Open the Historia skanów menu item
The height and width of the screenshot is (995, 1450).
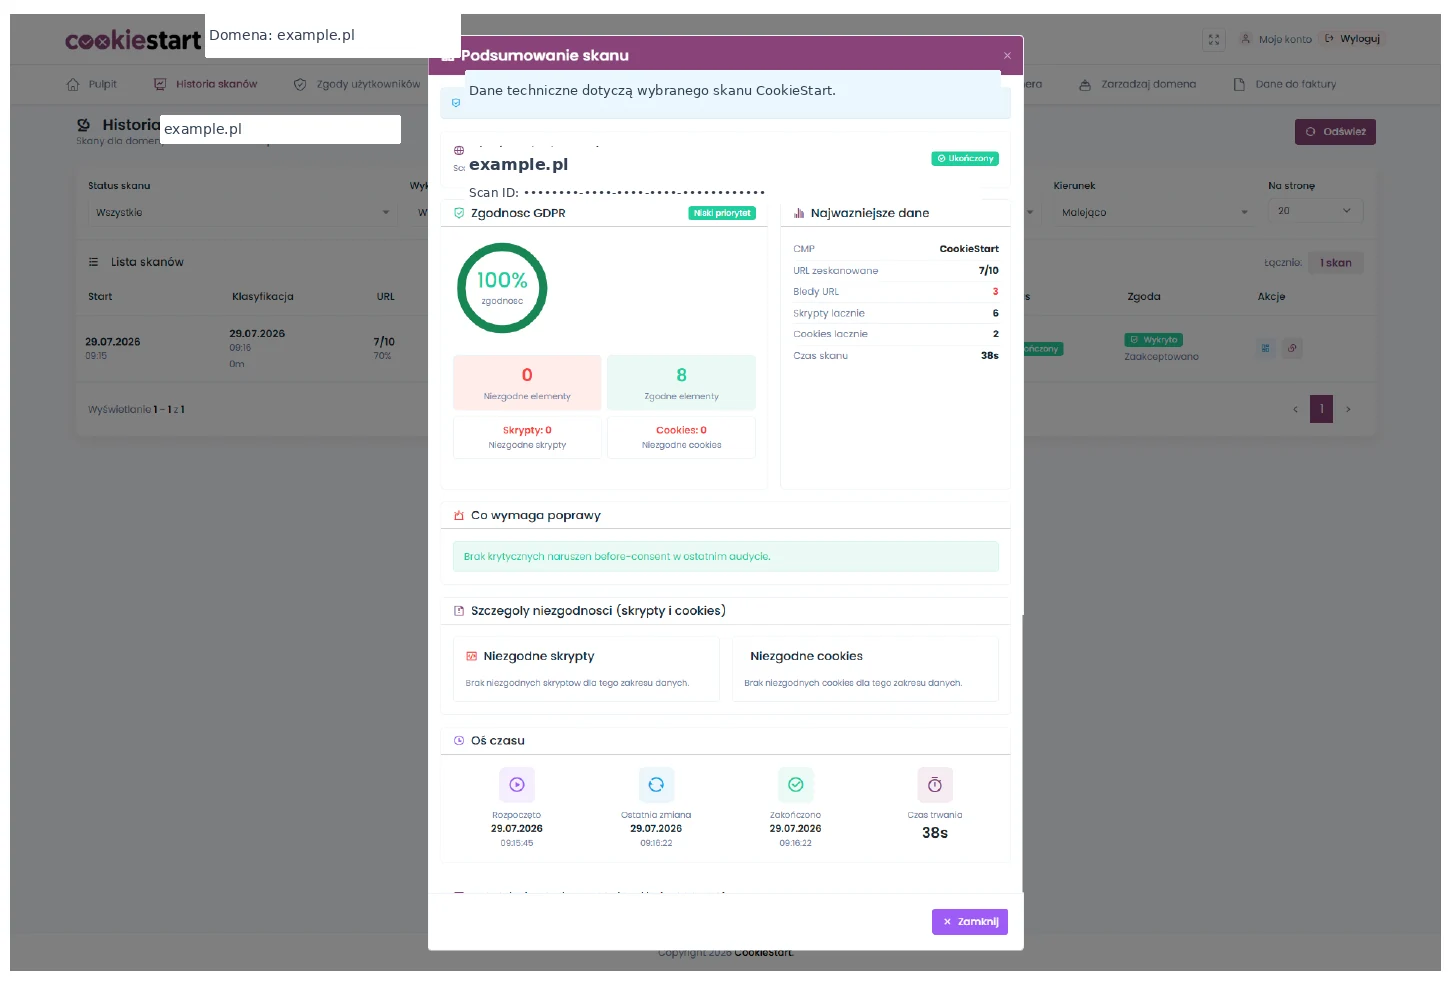[206, 84]
